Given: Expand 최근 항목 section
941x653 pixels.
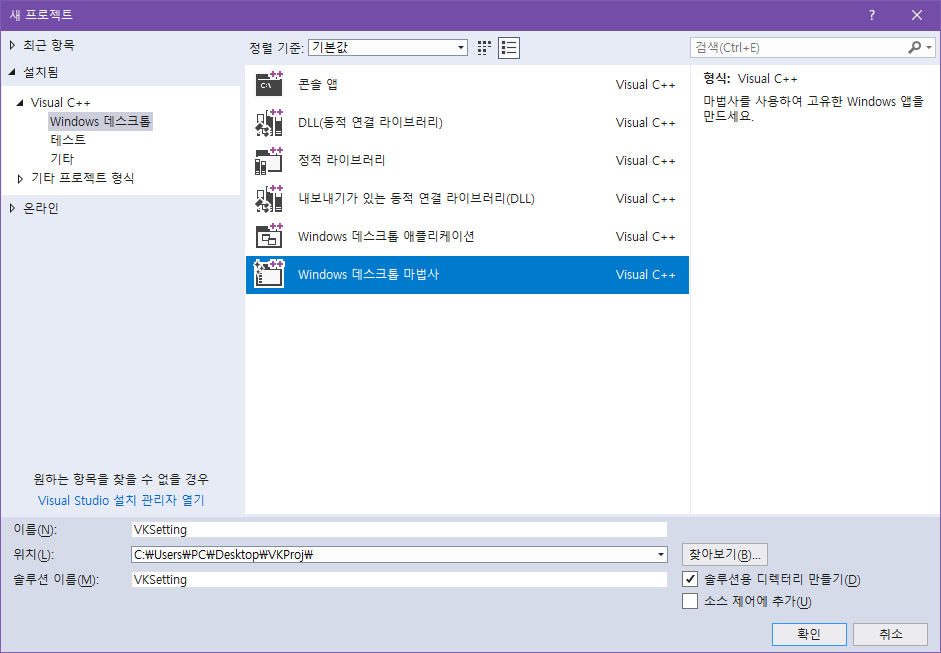Looking at the screenshot, I should pos(13,45).
